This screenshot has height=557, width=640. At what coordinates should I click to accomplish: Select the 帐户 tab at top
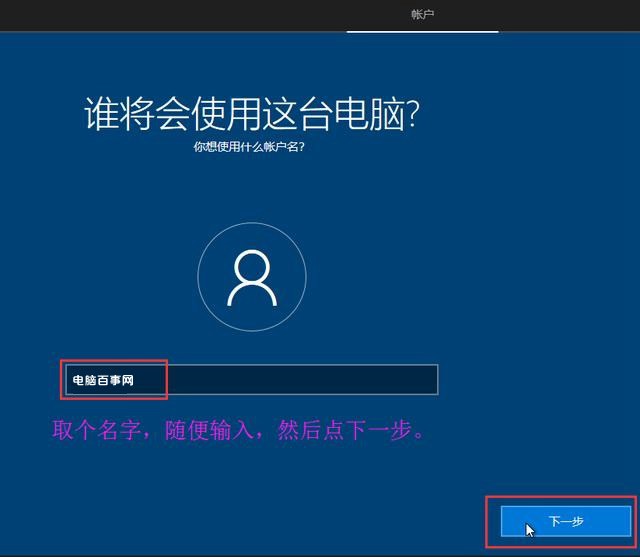click(x=422, y=14)
